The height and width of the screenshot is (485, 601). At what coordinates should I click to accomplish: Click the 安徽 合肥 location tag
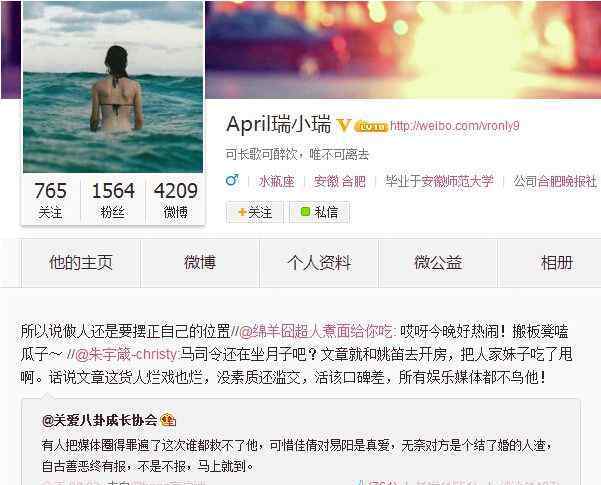pos(339,181)
